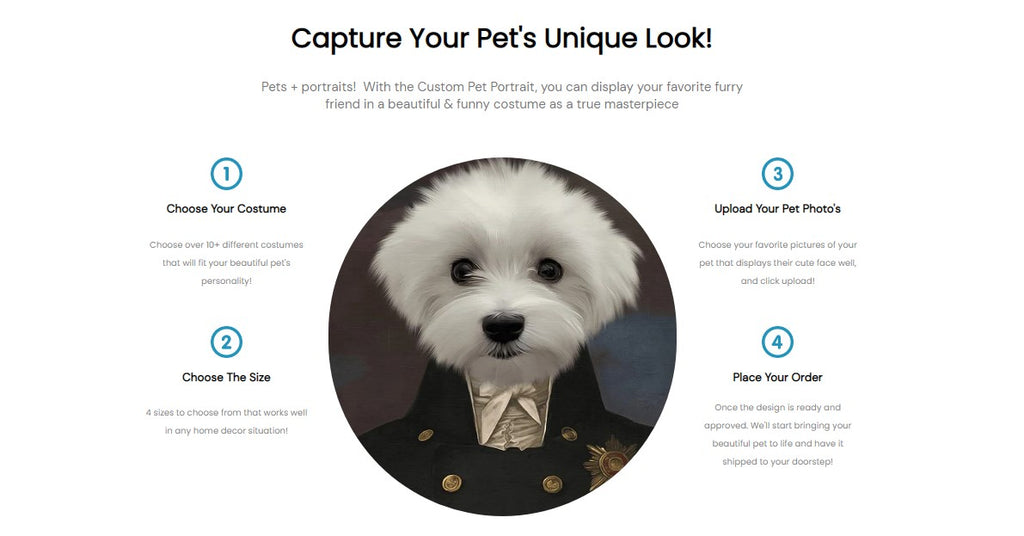This screenshot has width=1024, height=536.
Task: Select the Choose Your Costume heading
Action: click(226, 209)
